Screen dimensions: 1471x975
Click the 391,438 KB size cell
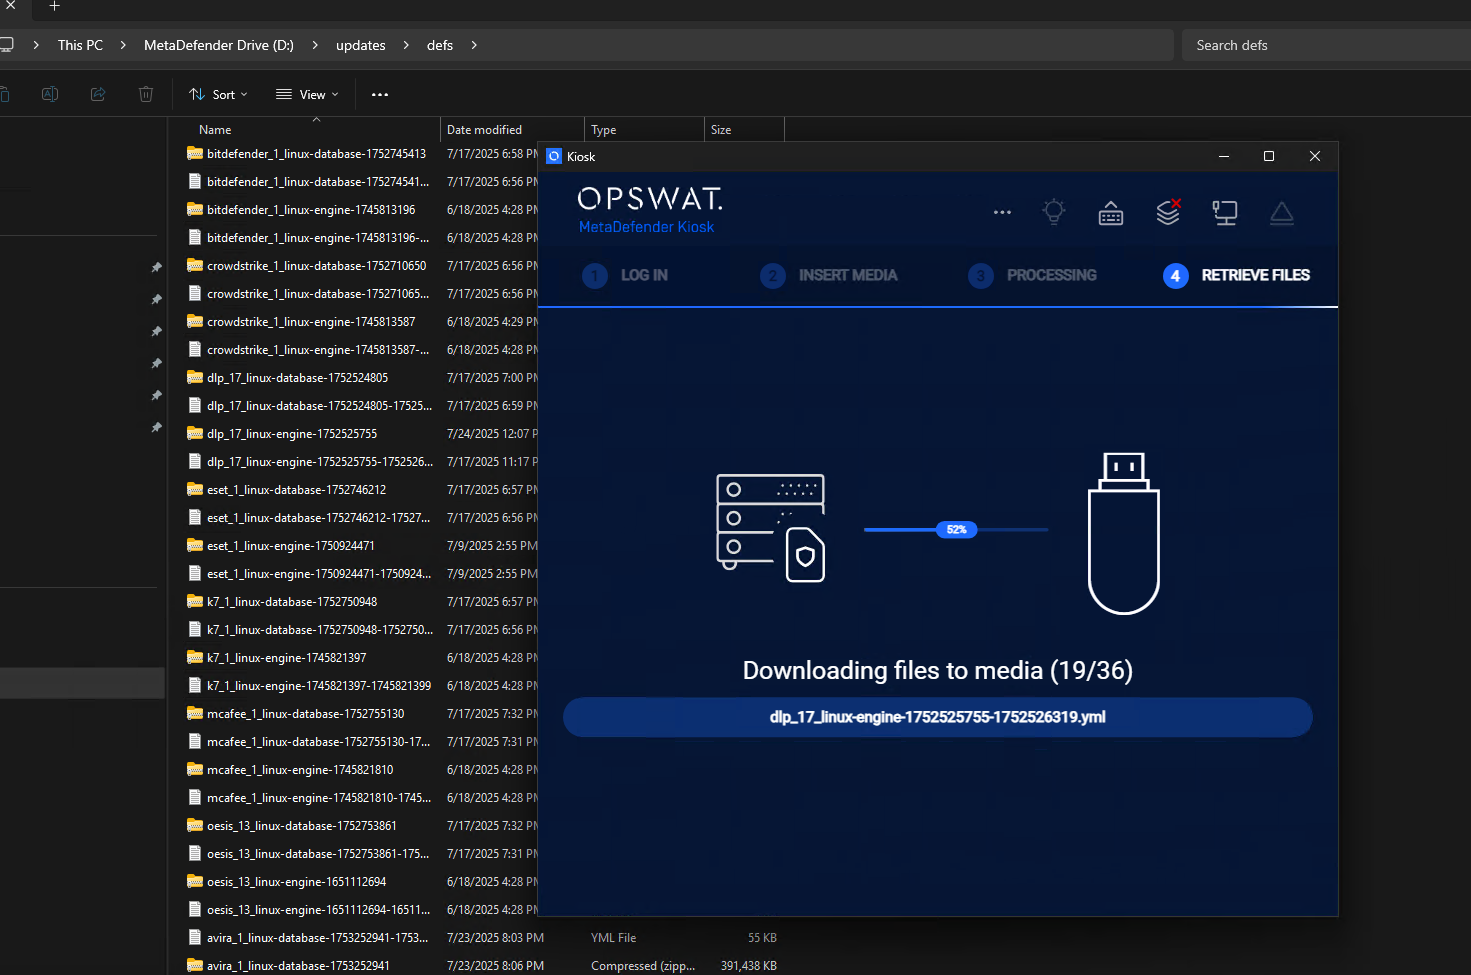[x=749, y=966]
